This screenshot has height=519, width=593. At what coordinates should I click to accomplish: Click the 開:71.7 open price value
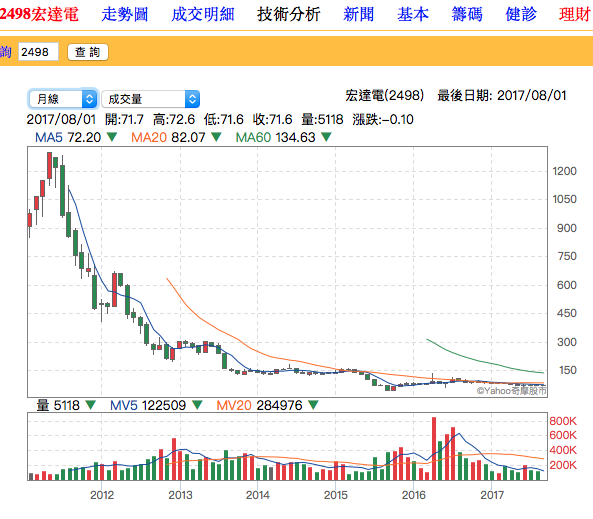tap(124, 120)
